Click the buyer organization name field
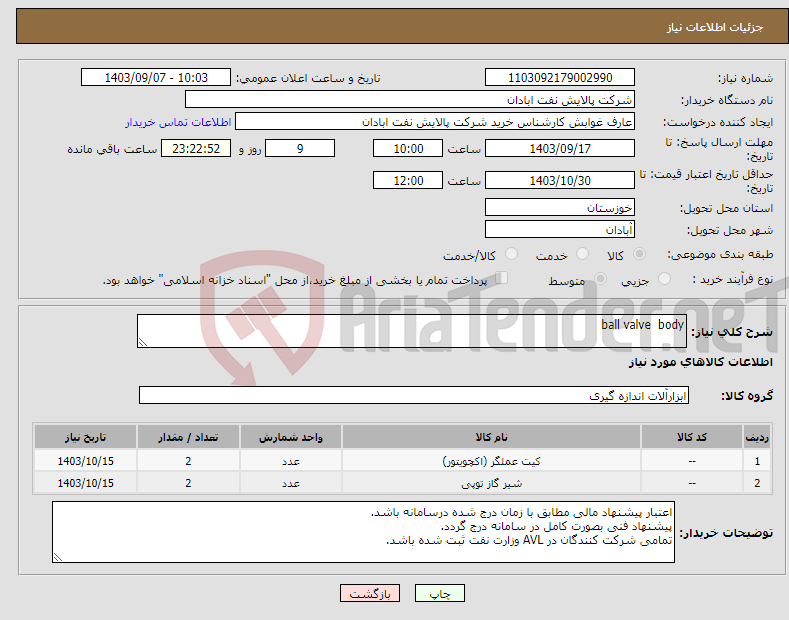This screenshot has height=620, width=789. click(x=410, y=100)
